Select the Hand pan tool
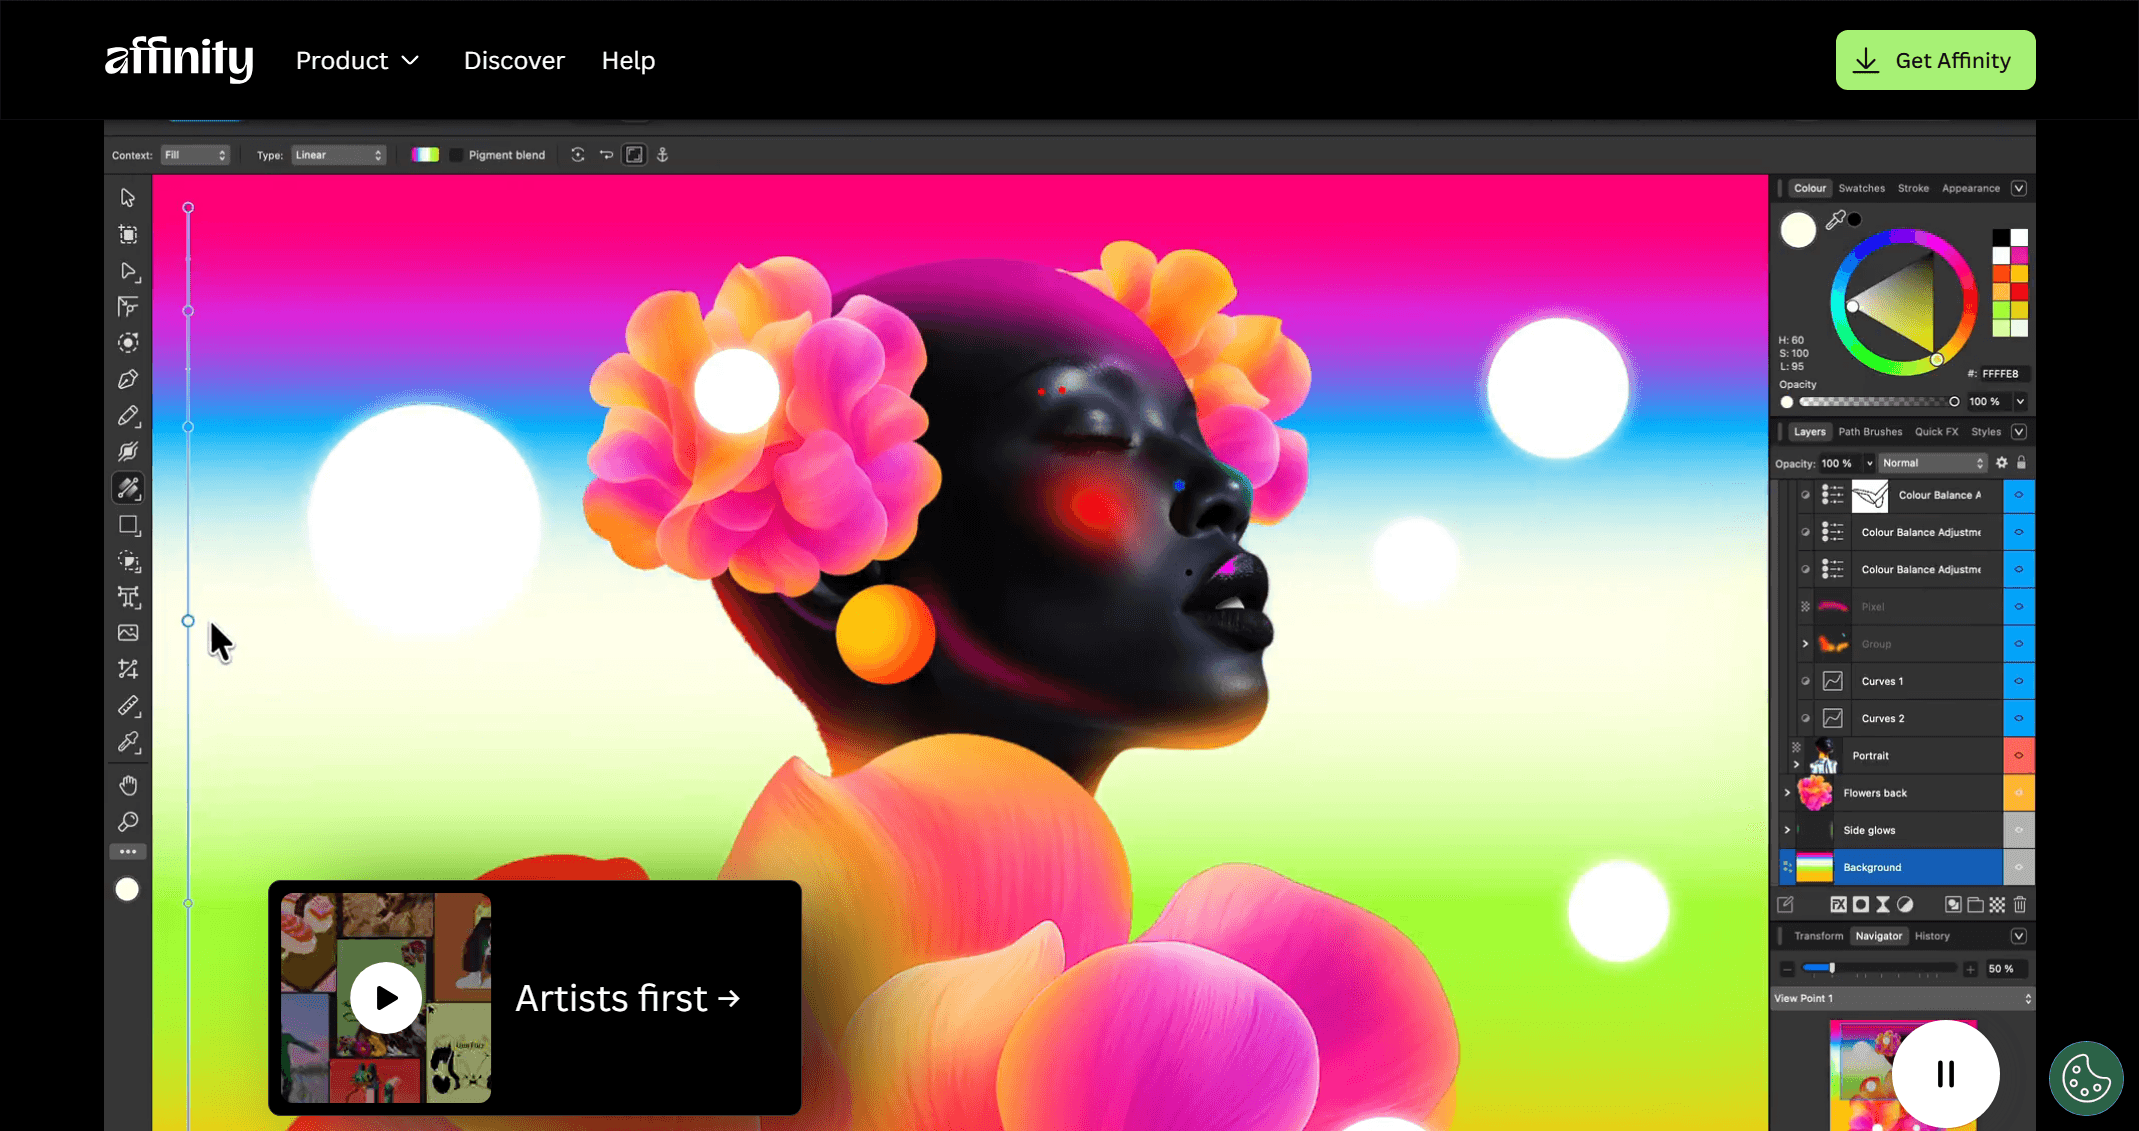 click(128, 785)
